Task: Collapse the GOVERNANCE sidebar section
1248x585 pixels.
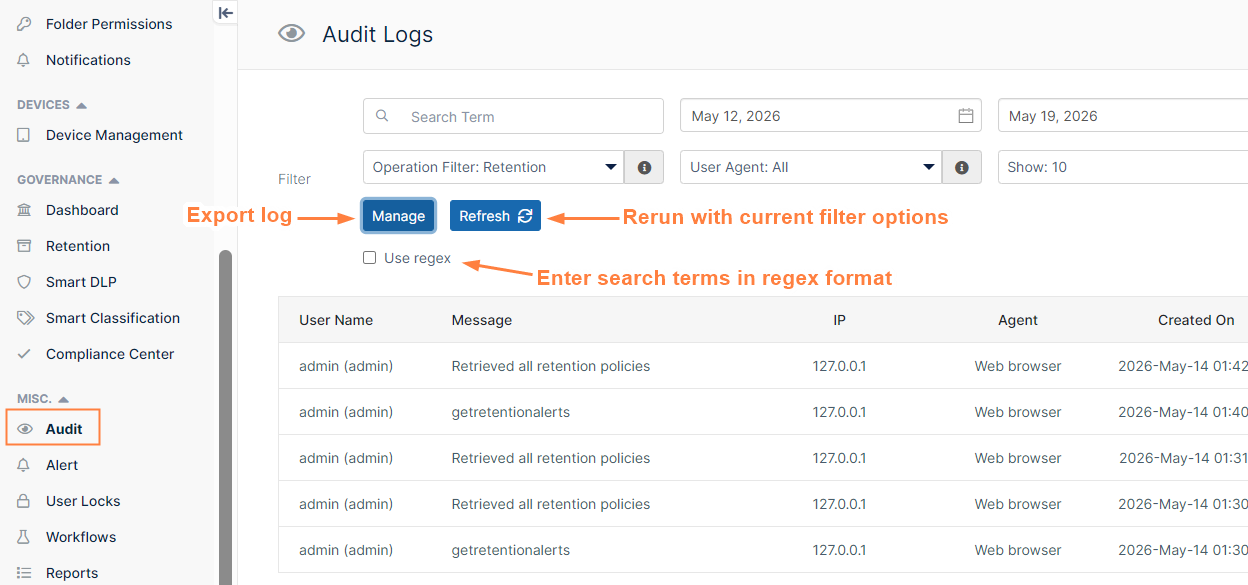Action: [68, 180]
